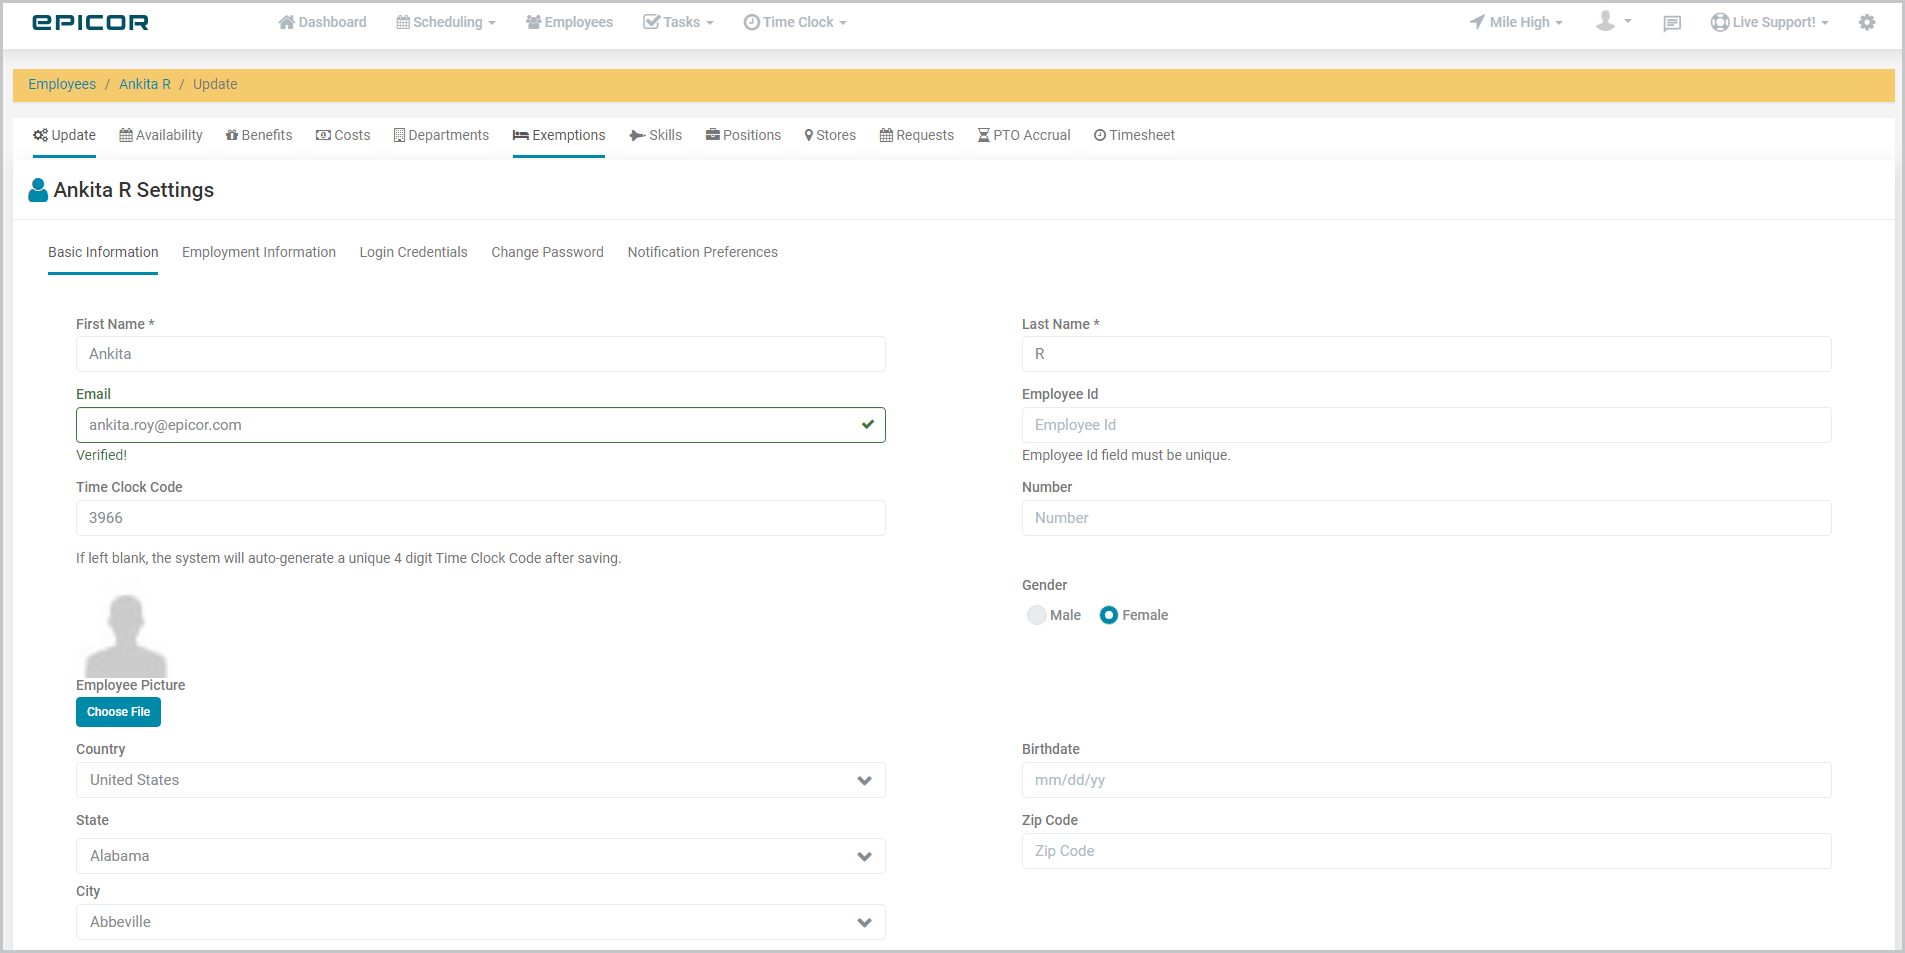Click the Time Clock clock icon
Screen dimensions: 1905x953
(751, 22)
